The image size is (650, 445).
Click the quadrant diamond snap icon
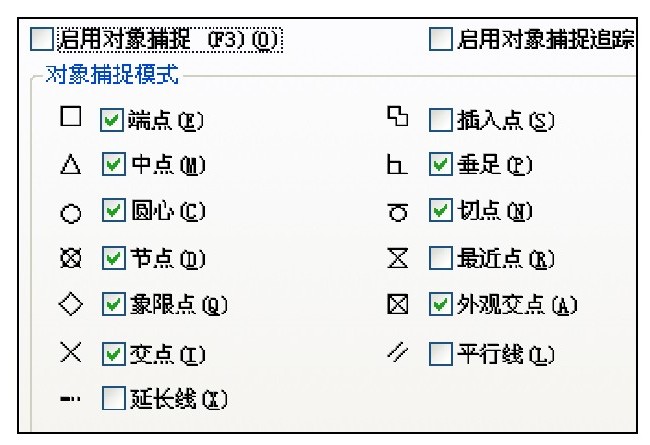[70, 305]
